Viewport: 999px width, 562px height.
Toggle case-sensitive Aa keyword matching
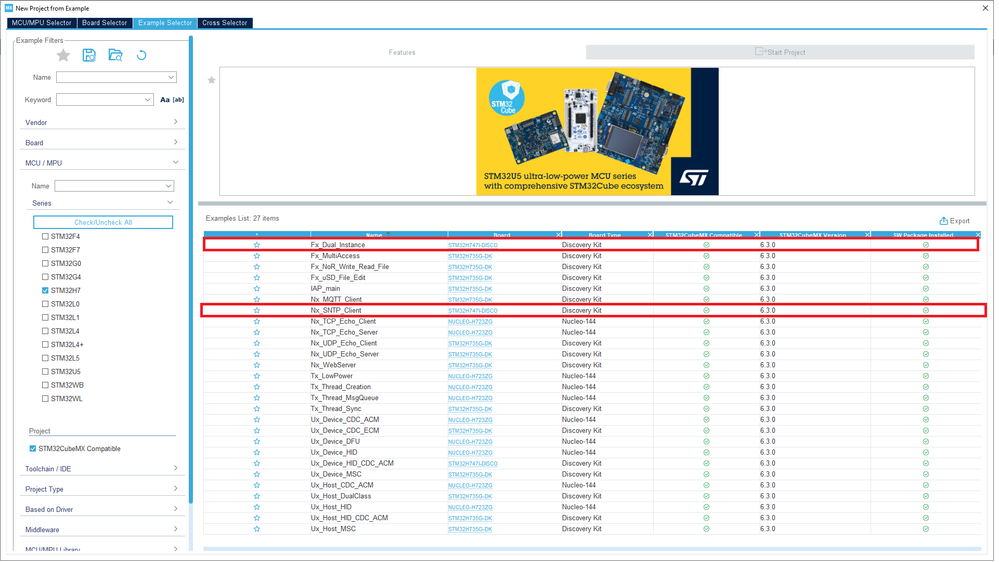pyautogui.click(x=165, y=99)
